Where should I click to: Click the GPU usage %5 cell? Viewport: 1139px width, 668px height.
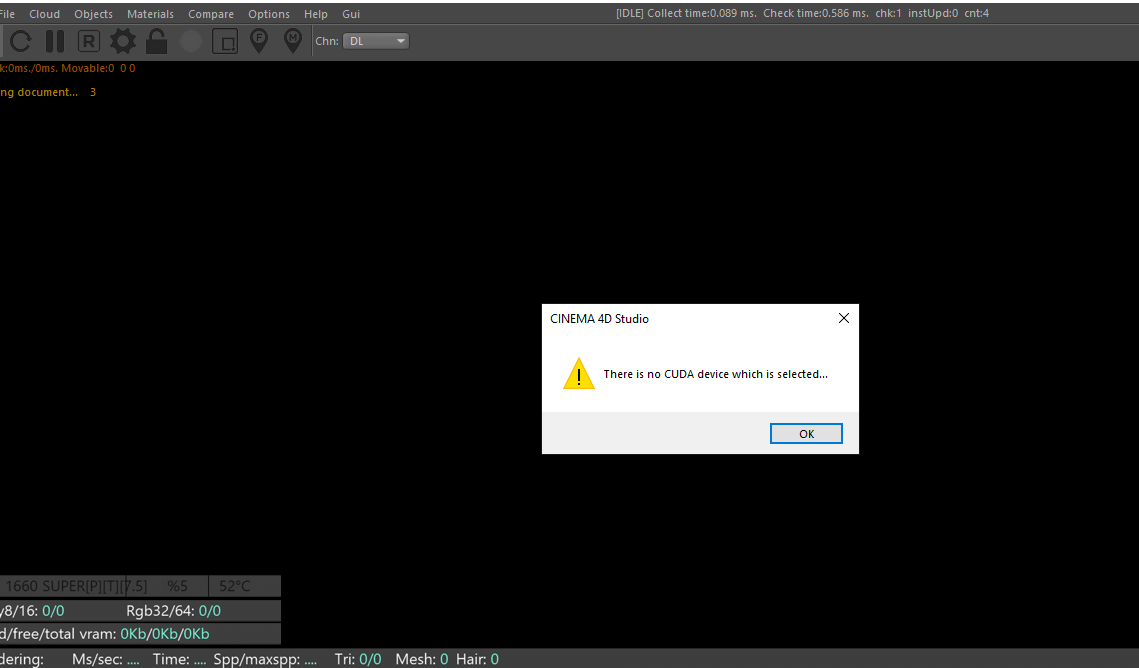(177, 586)
